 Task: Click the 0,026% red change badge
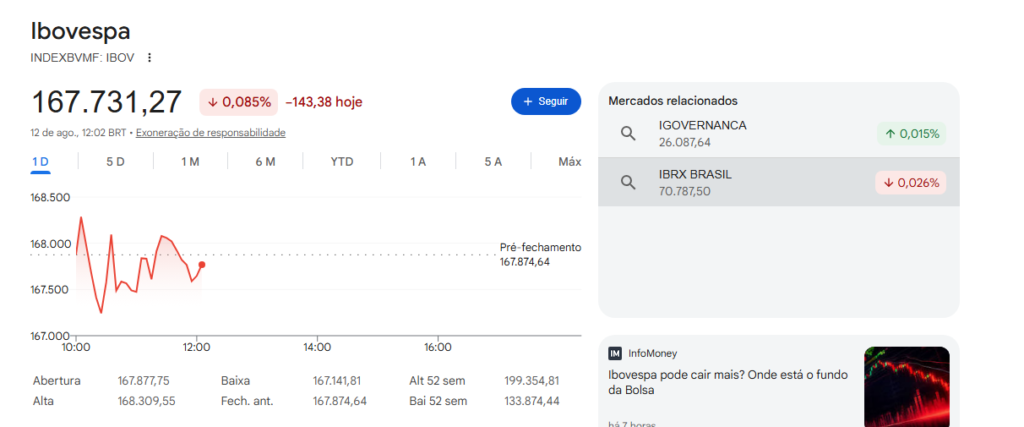click(x=911, y=183)
